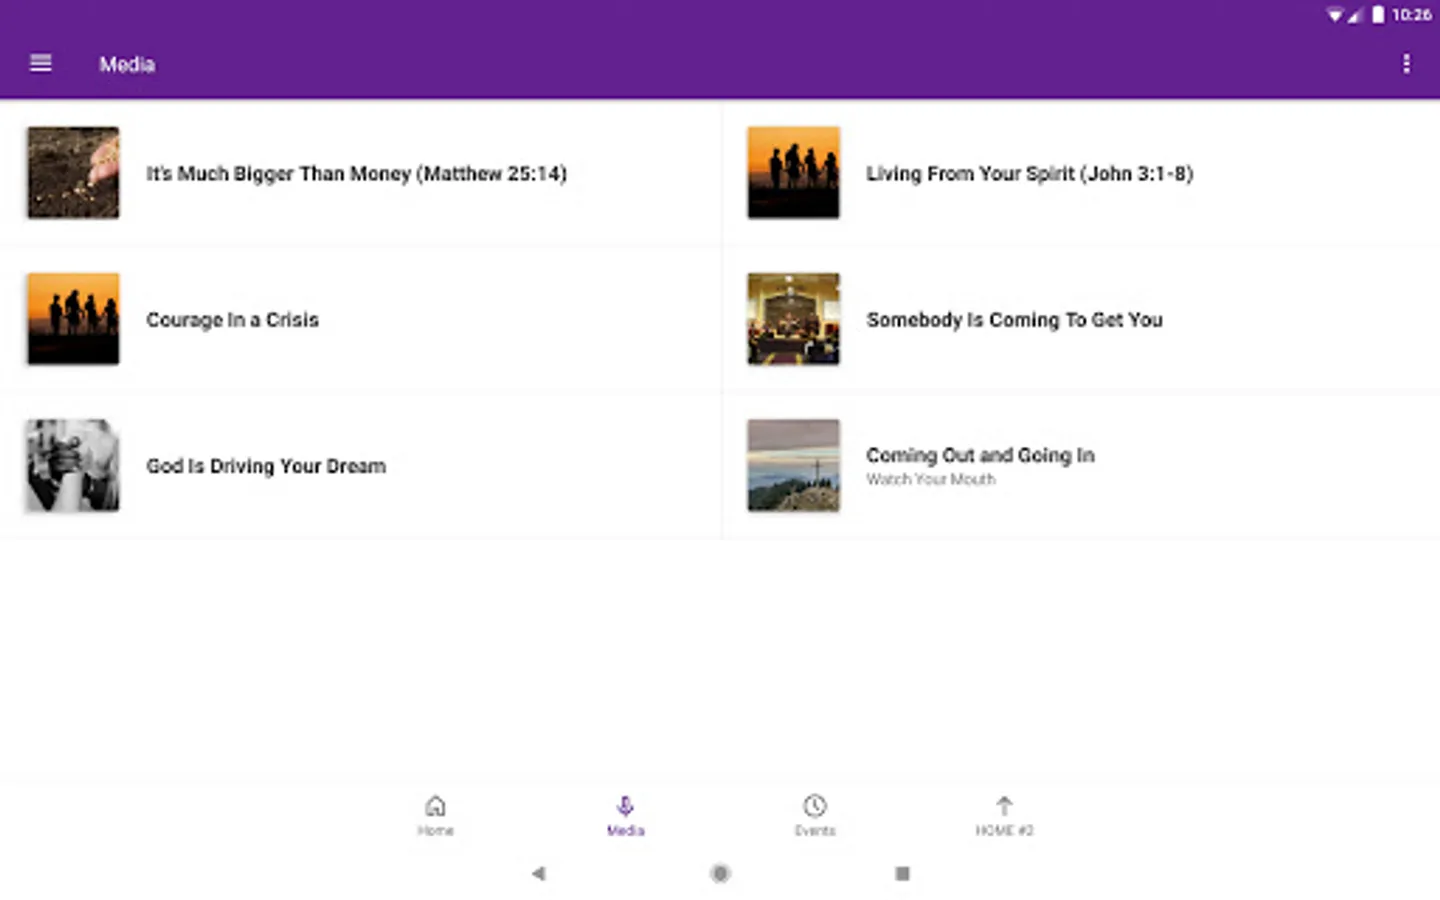
Task: Open the three-dot overflow menu
Action: tap(1406, 64)
